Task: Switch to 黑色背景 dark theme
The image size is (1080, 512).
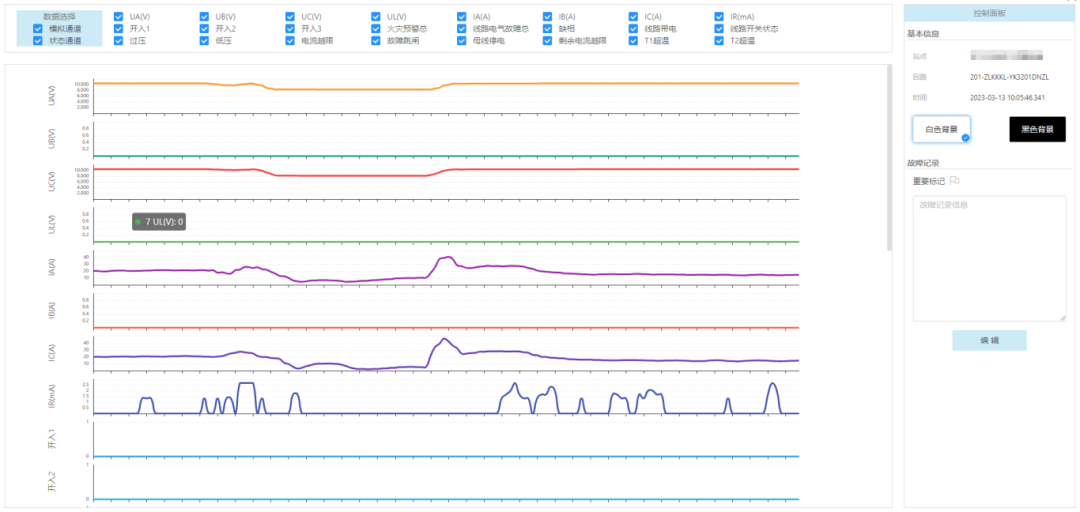Action: point(1037,129)
